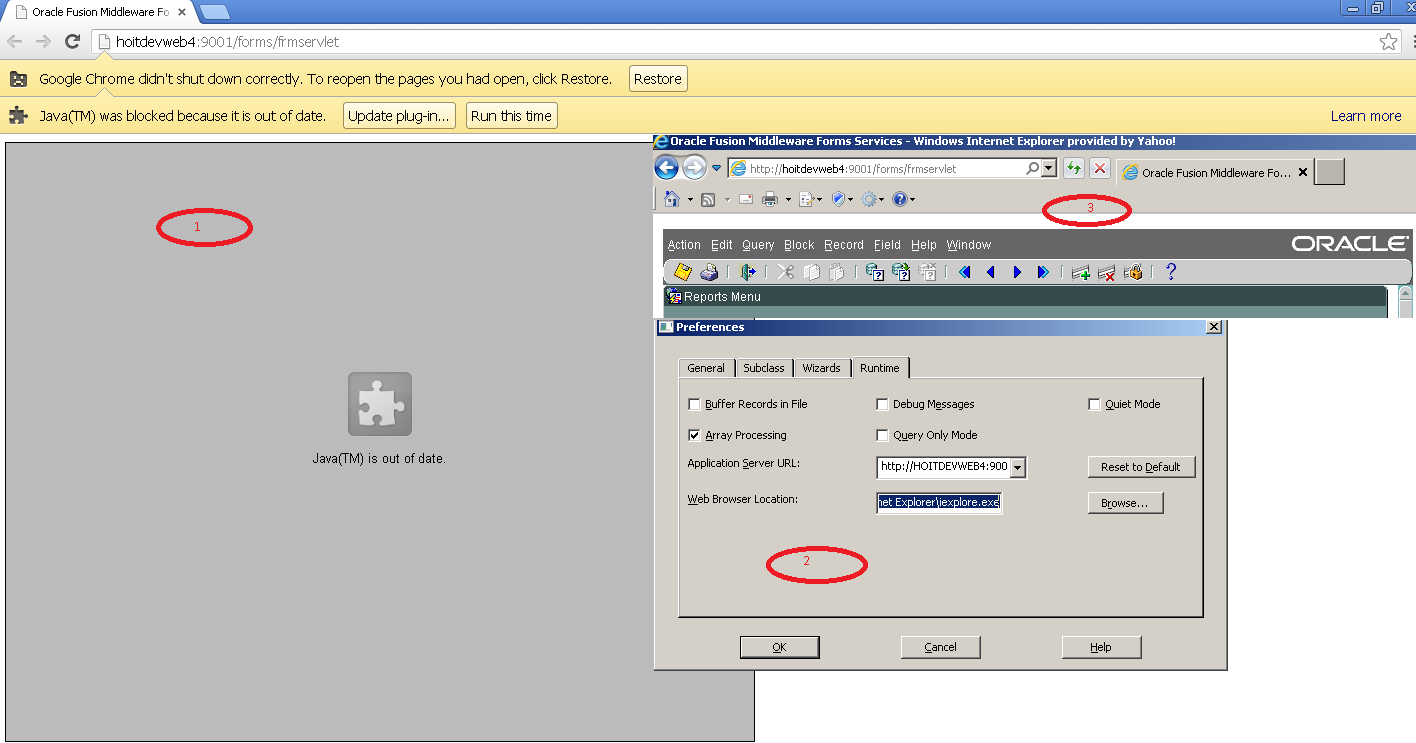The width and height of the screenshot is (1416, 743).
Task: Open the Record menu in Oracle Forms
Action: pyautogui.click(x=844, y=245)
